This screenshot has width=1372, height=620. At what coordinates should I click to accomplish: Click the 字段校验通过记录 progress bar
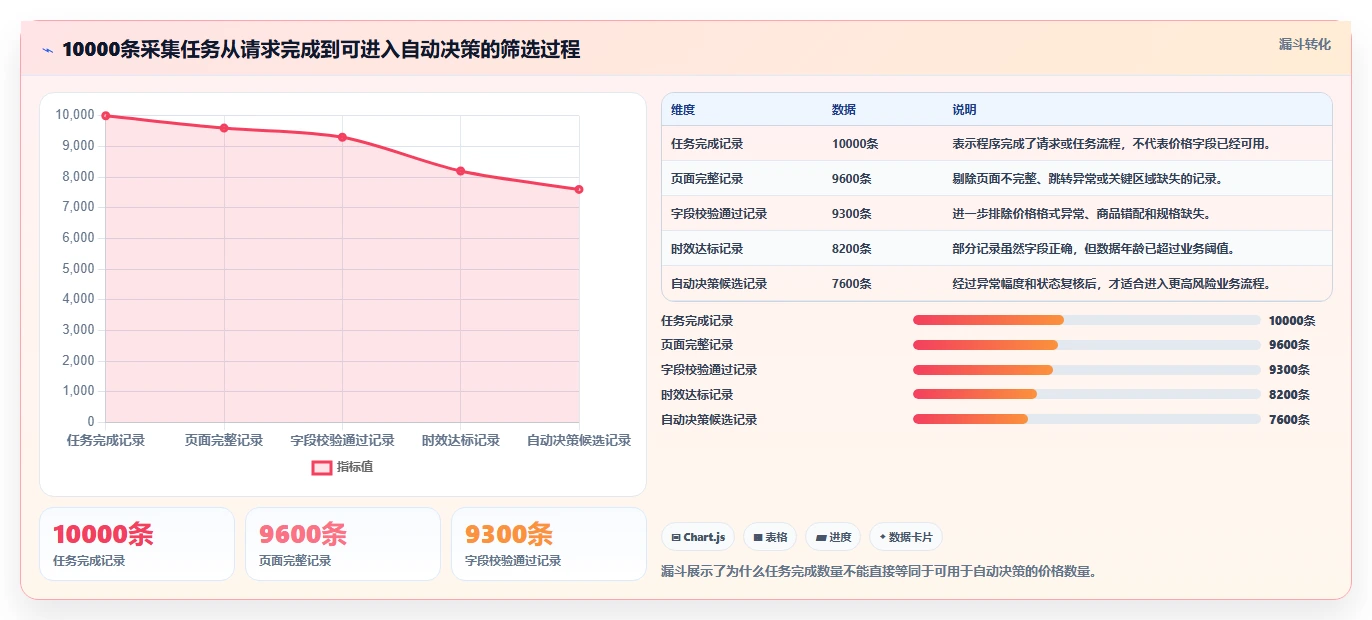(x=1087, y=370)
